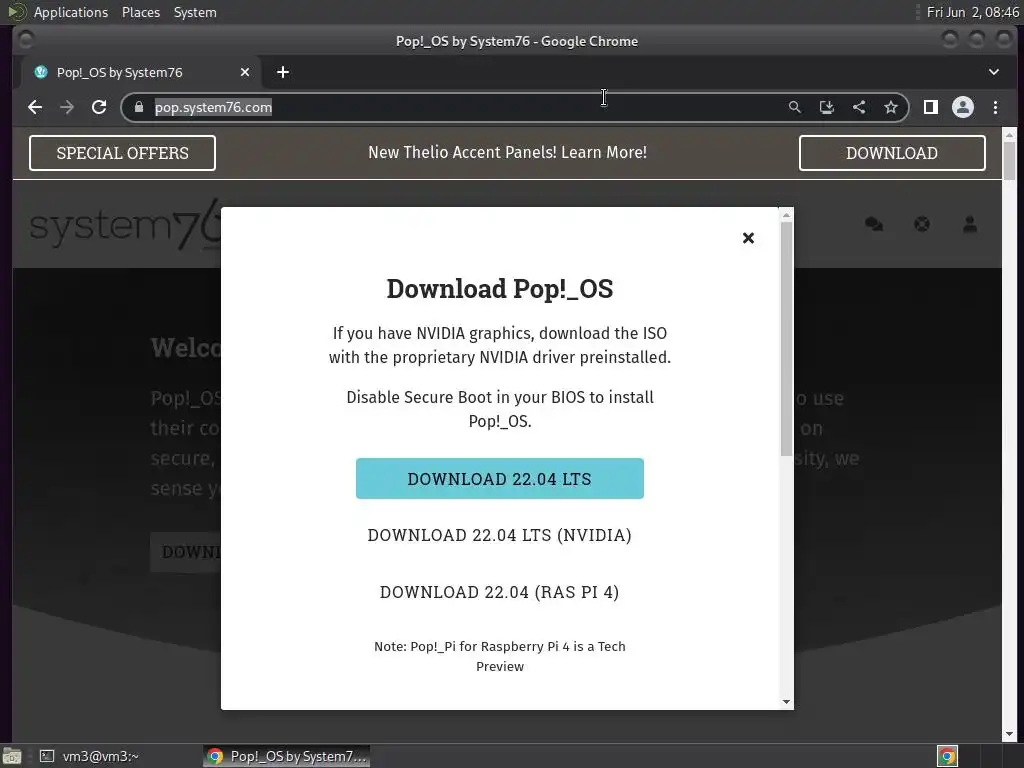Click the Chrome window menu button in title bar
The width and height of the screenshot is (1024, 768).
click(x=26, y=40)
